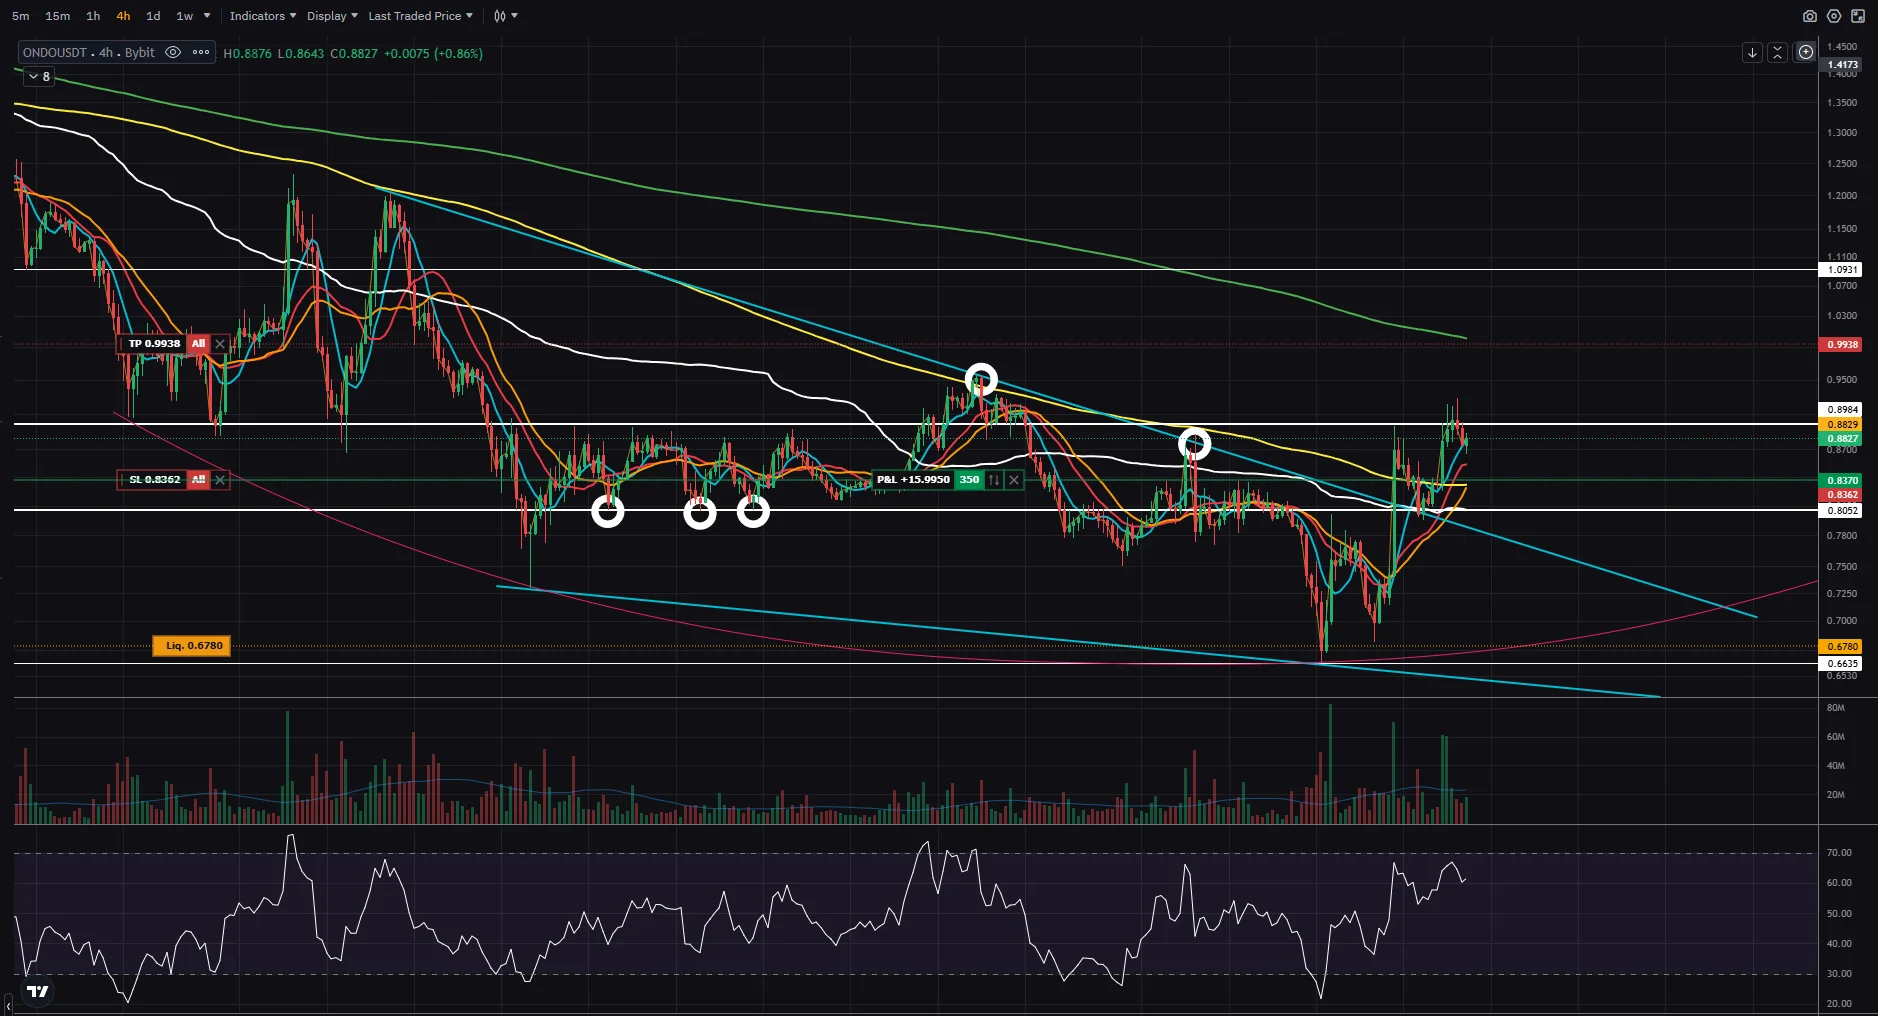Expand the Display menu
The image size is (1878, 1016).
pos(332,16)
